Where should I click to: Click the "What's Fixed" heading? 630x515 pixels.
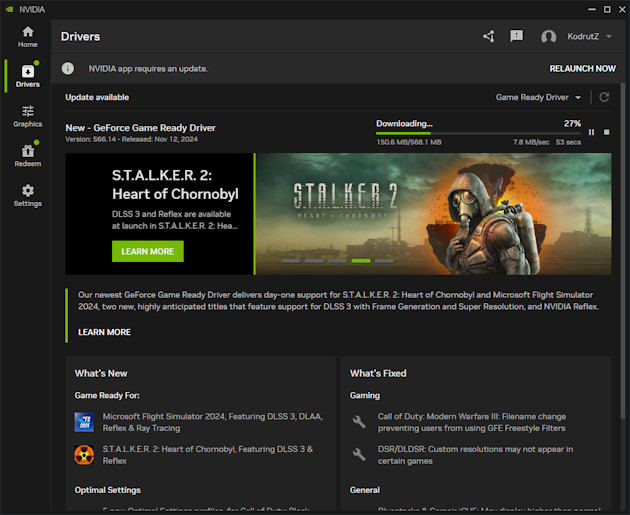pyautogui.click(x=378, y=373)
